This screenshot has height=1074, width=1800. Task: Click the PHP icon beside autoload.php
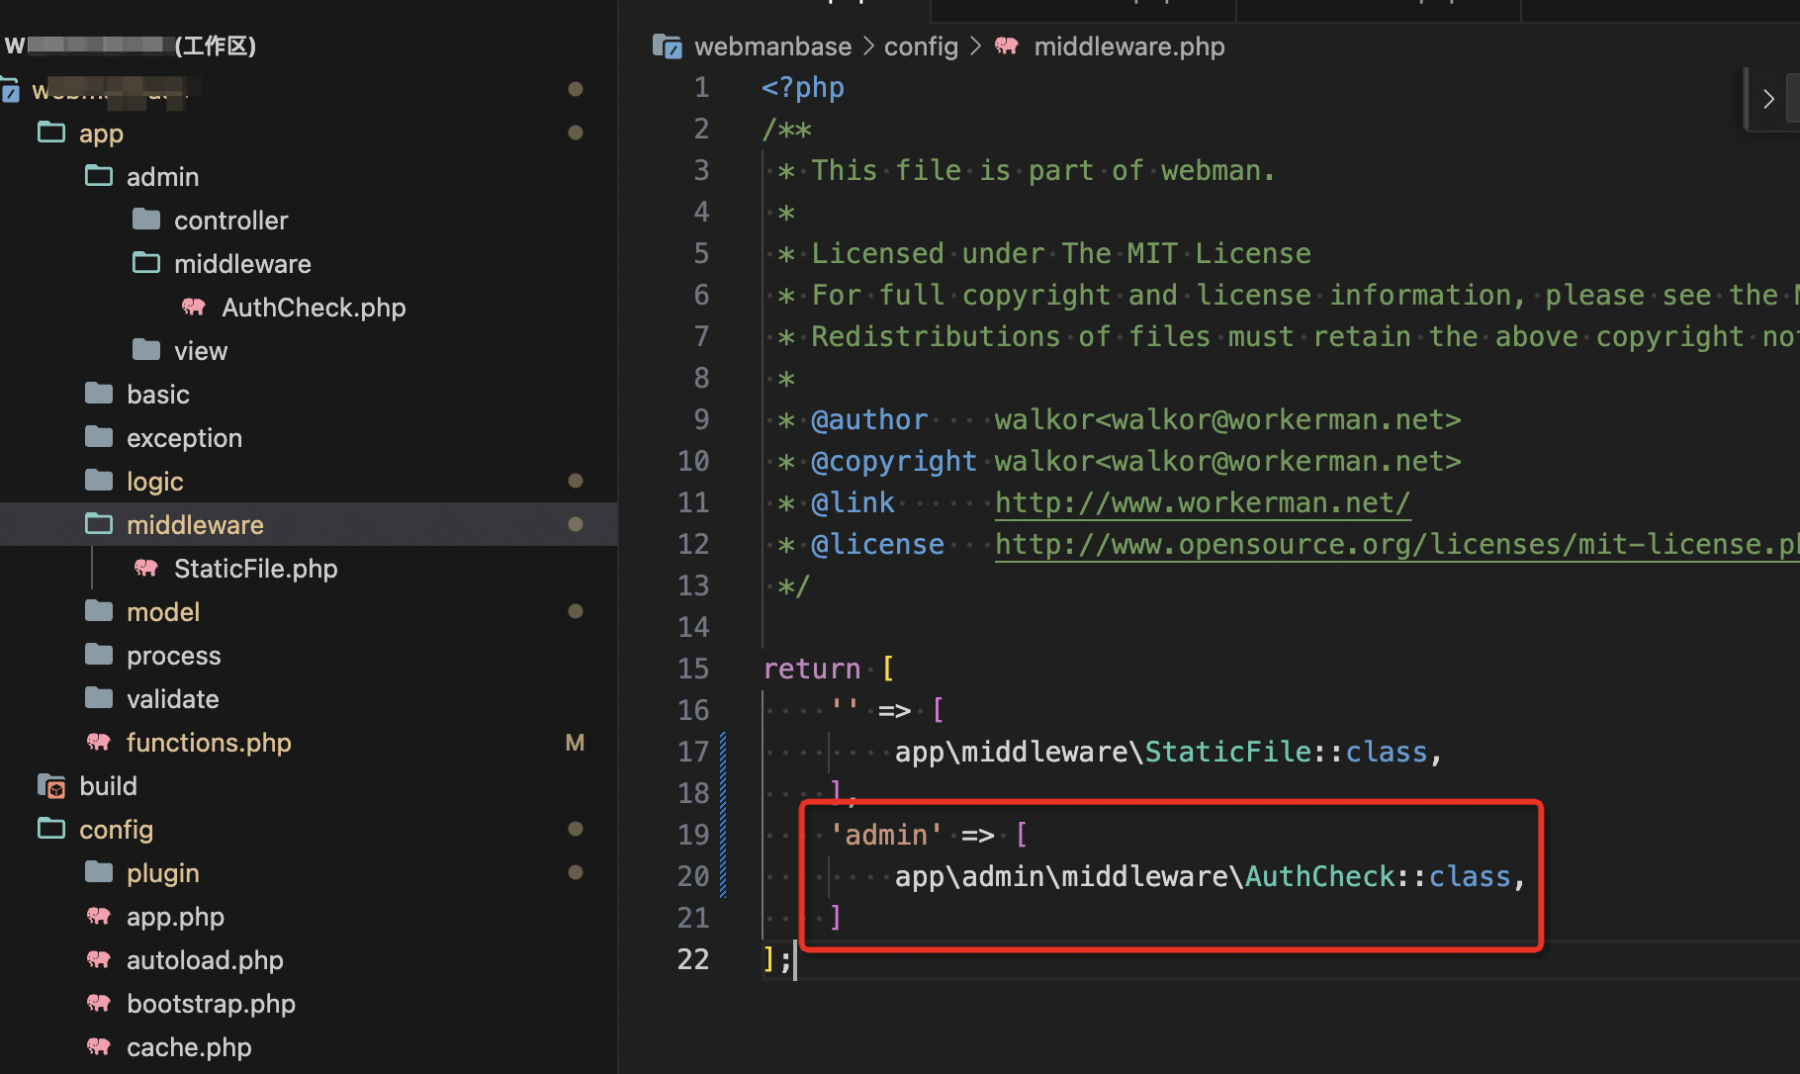tap(99, 960)
